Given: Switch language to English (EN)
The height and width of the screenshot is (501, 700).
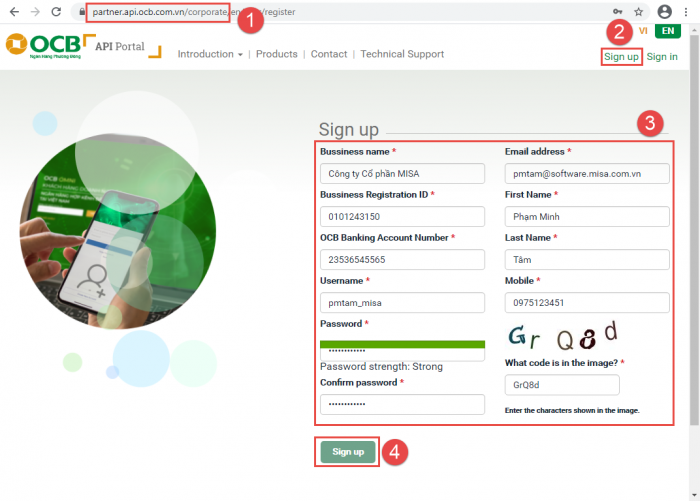Looking at the screenshot, I should click(668, 31).
